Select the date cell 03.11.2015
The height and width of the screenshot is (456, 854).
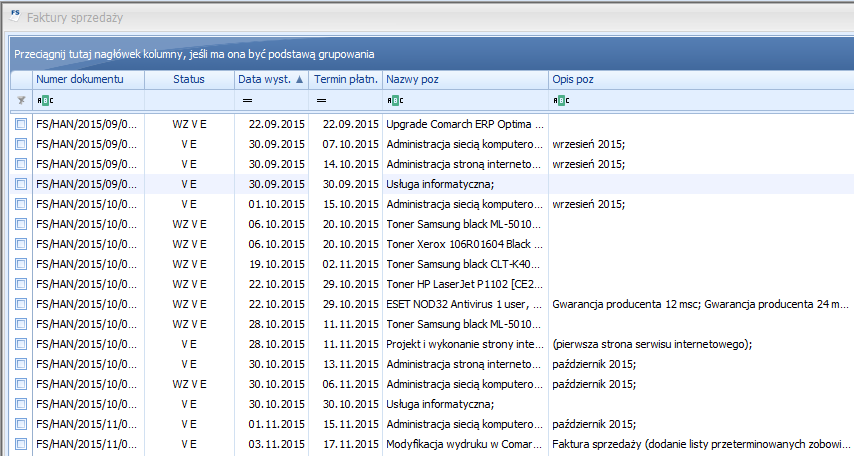tap(271, 444)
